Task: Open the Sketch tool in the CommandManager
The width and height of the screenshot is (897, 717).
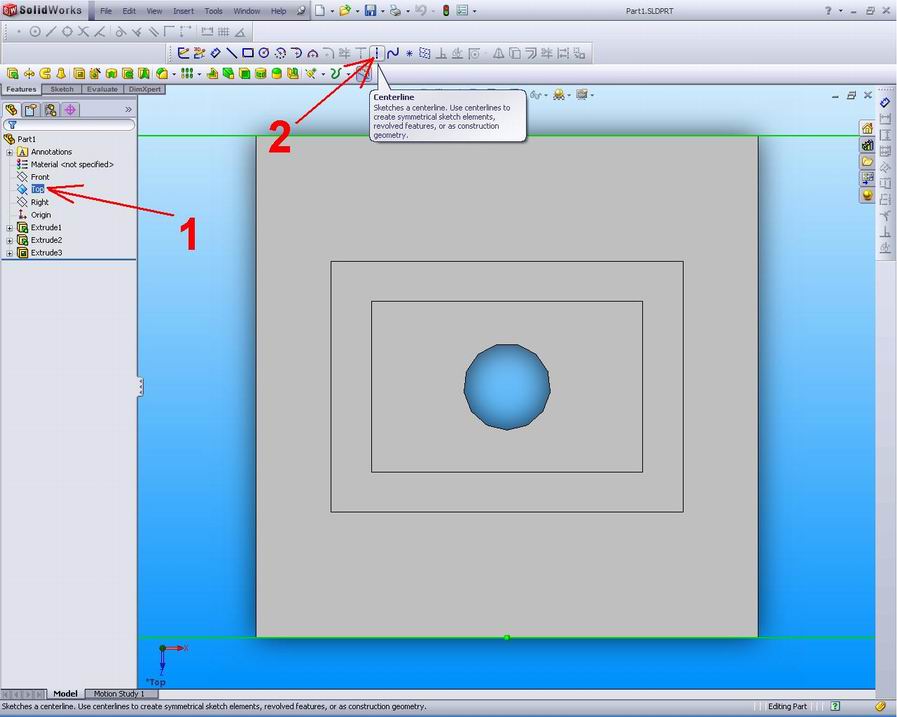Action: (61, 89)
